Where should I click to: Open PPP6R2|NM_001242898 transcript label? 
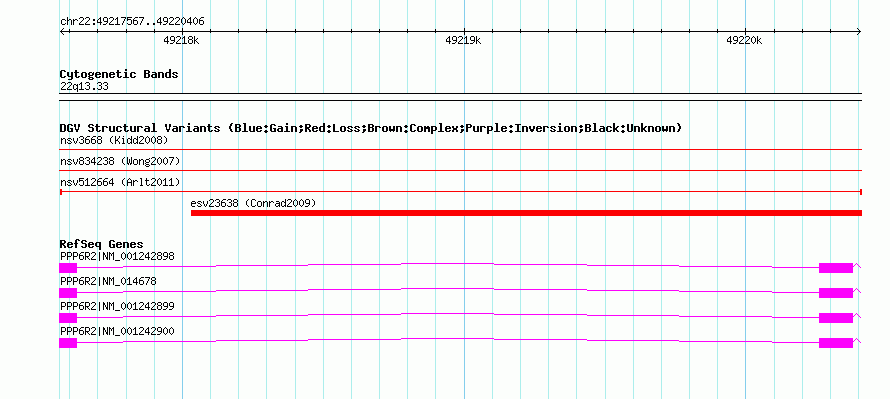coord(117,257)
